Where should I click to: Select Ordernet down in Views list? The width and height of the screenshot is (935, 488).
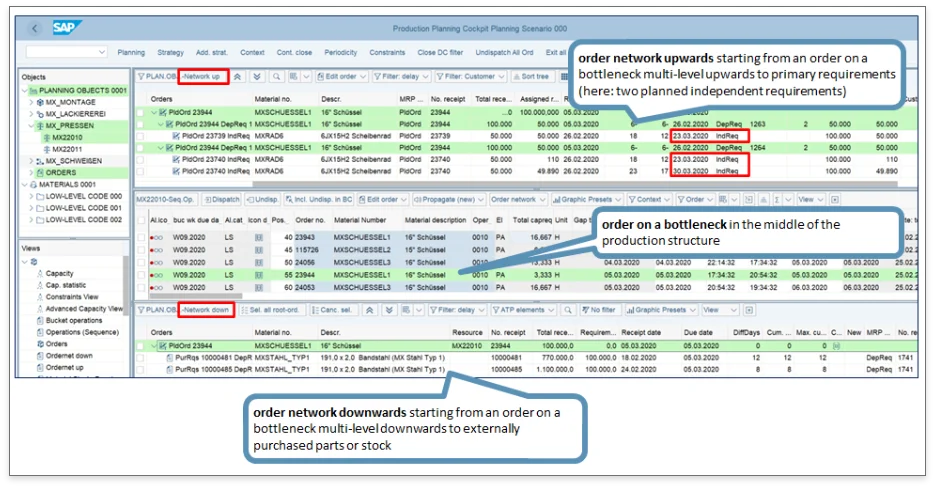(69, 356)
